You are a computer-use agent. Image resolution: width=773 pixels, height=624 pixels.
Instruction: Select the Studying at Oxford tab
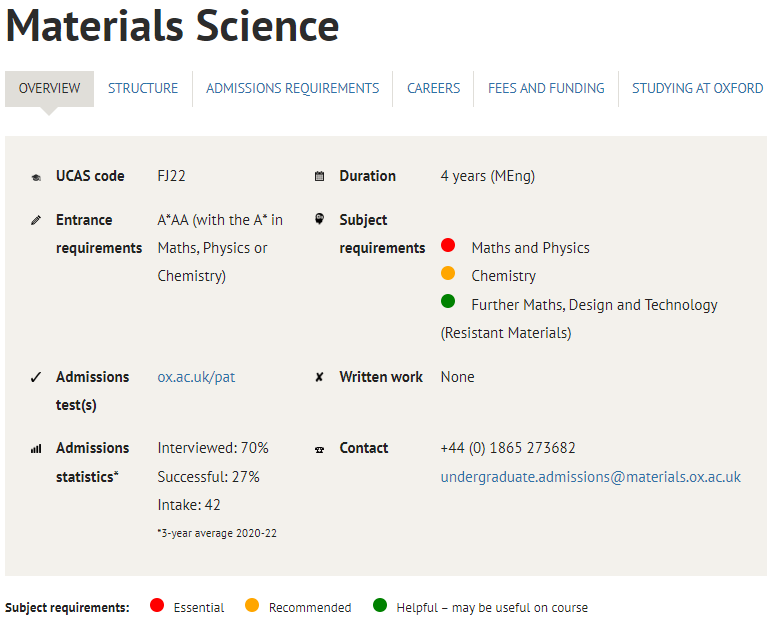[x=697, y=88]
